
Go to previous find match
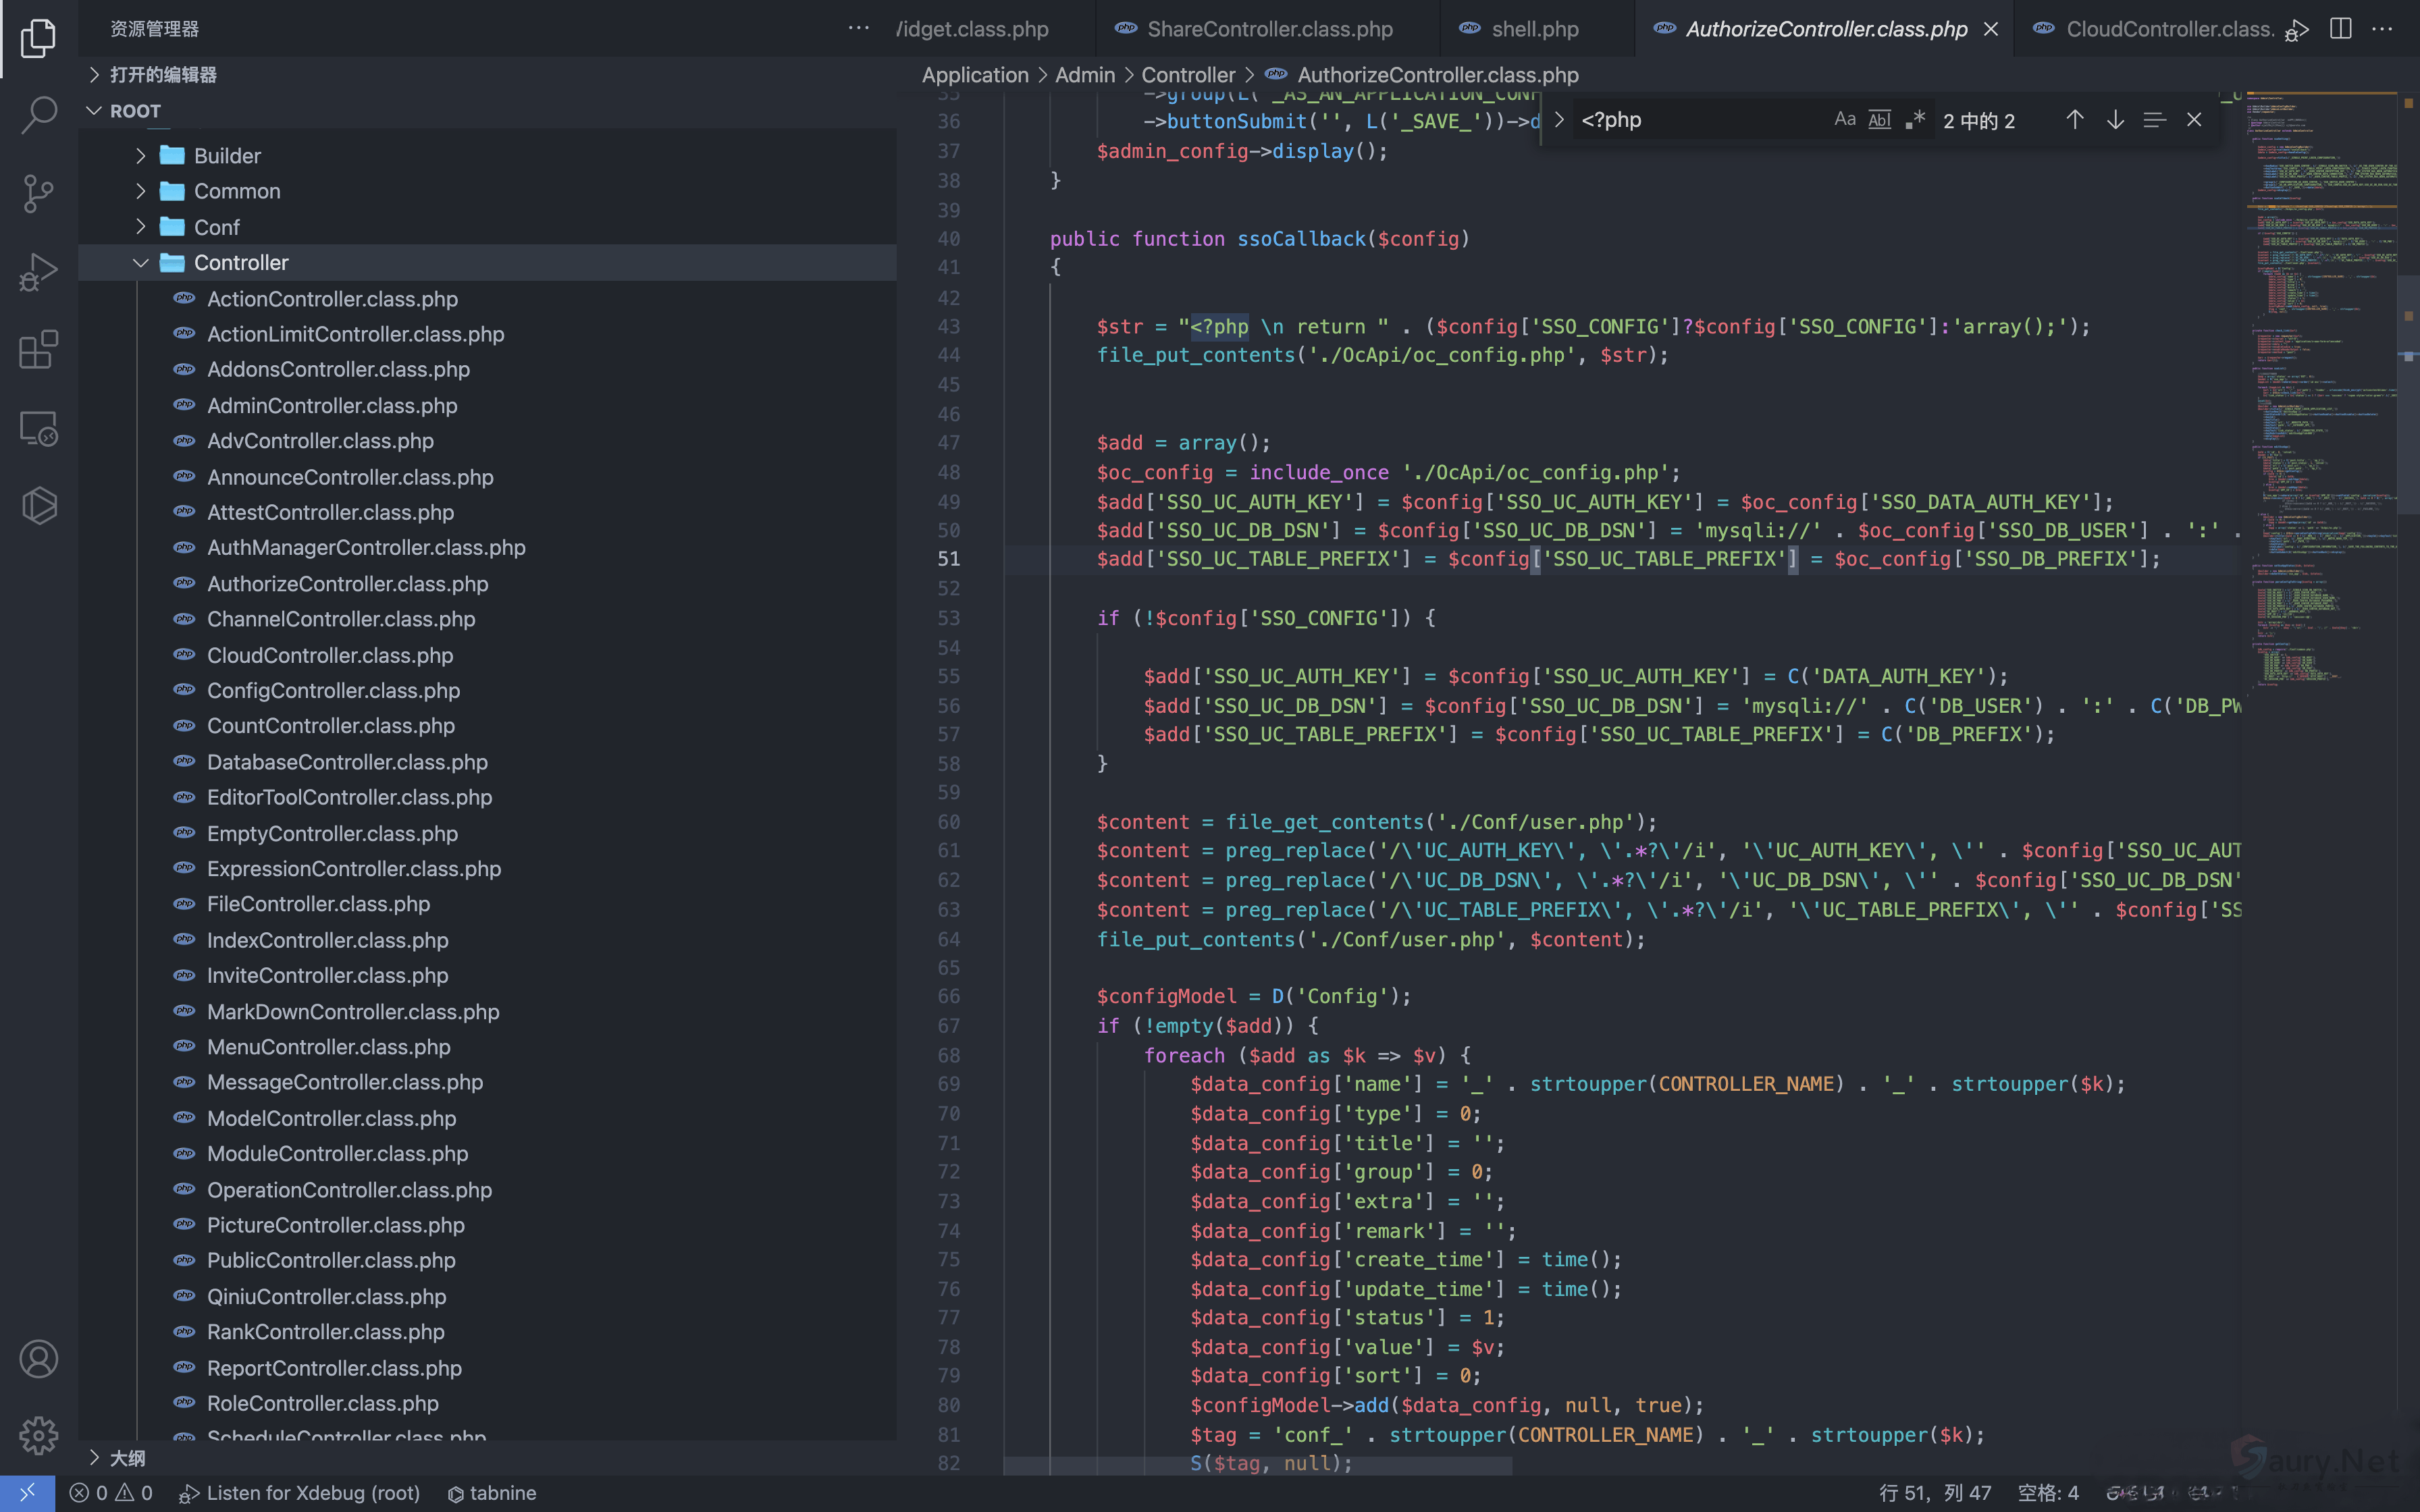click(x=2075, y=120)
